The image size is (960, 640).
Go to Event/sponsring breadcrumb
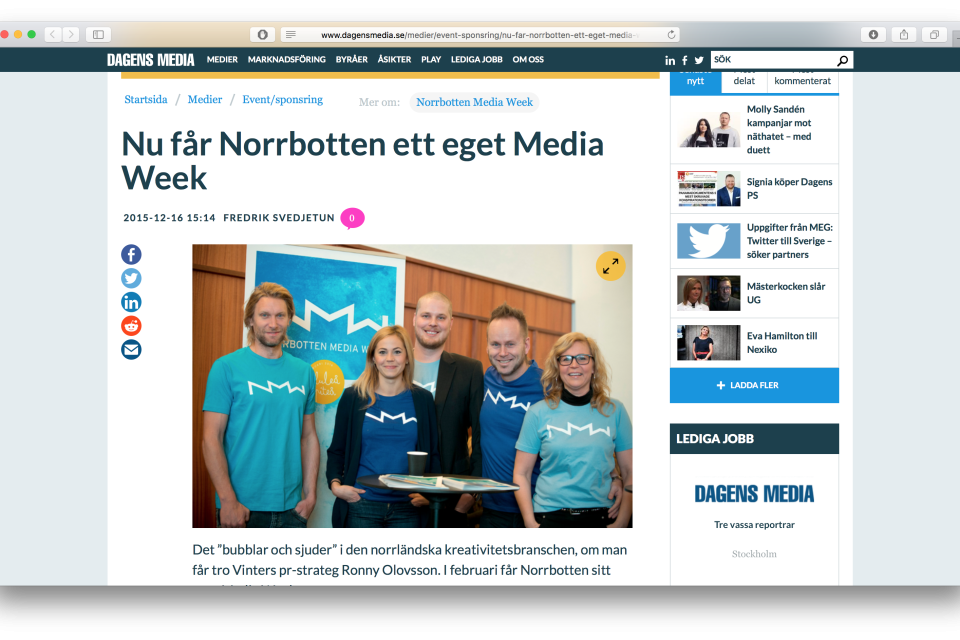(x=282, y=99)
